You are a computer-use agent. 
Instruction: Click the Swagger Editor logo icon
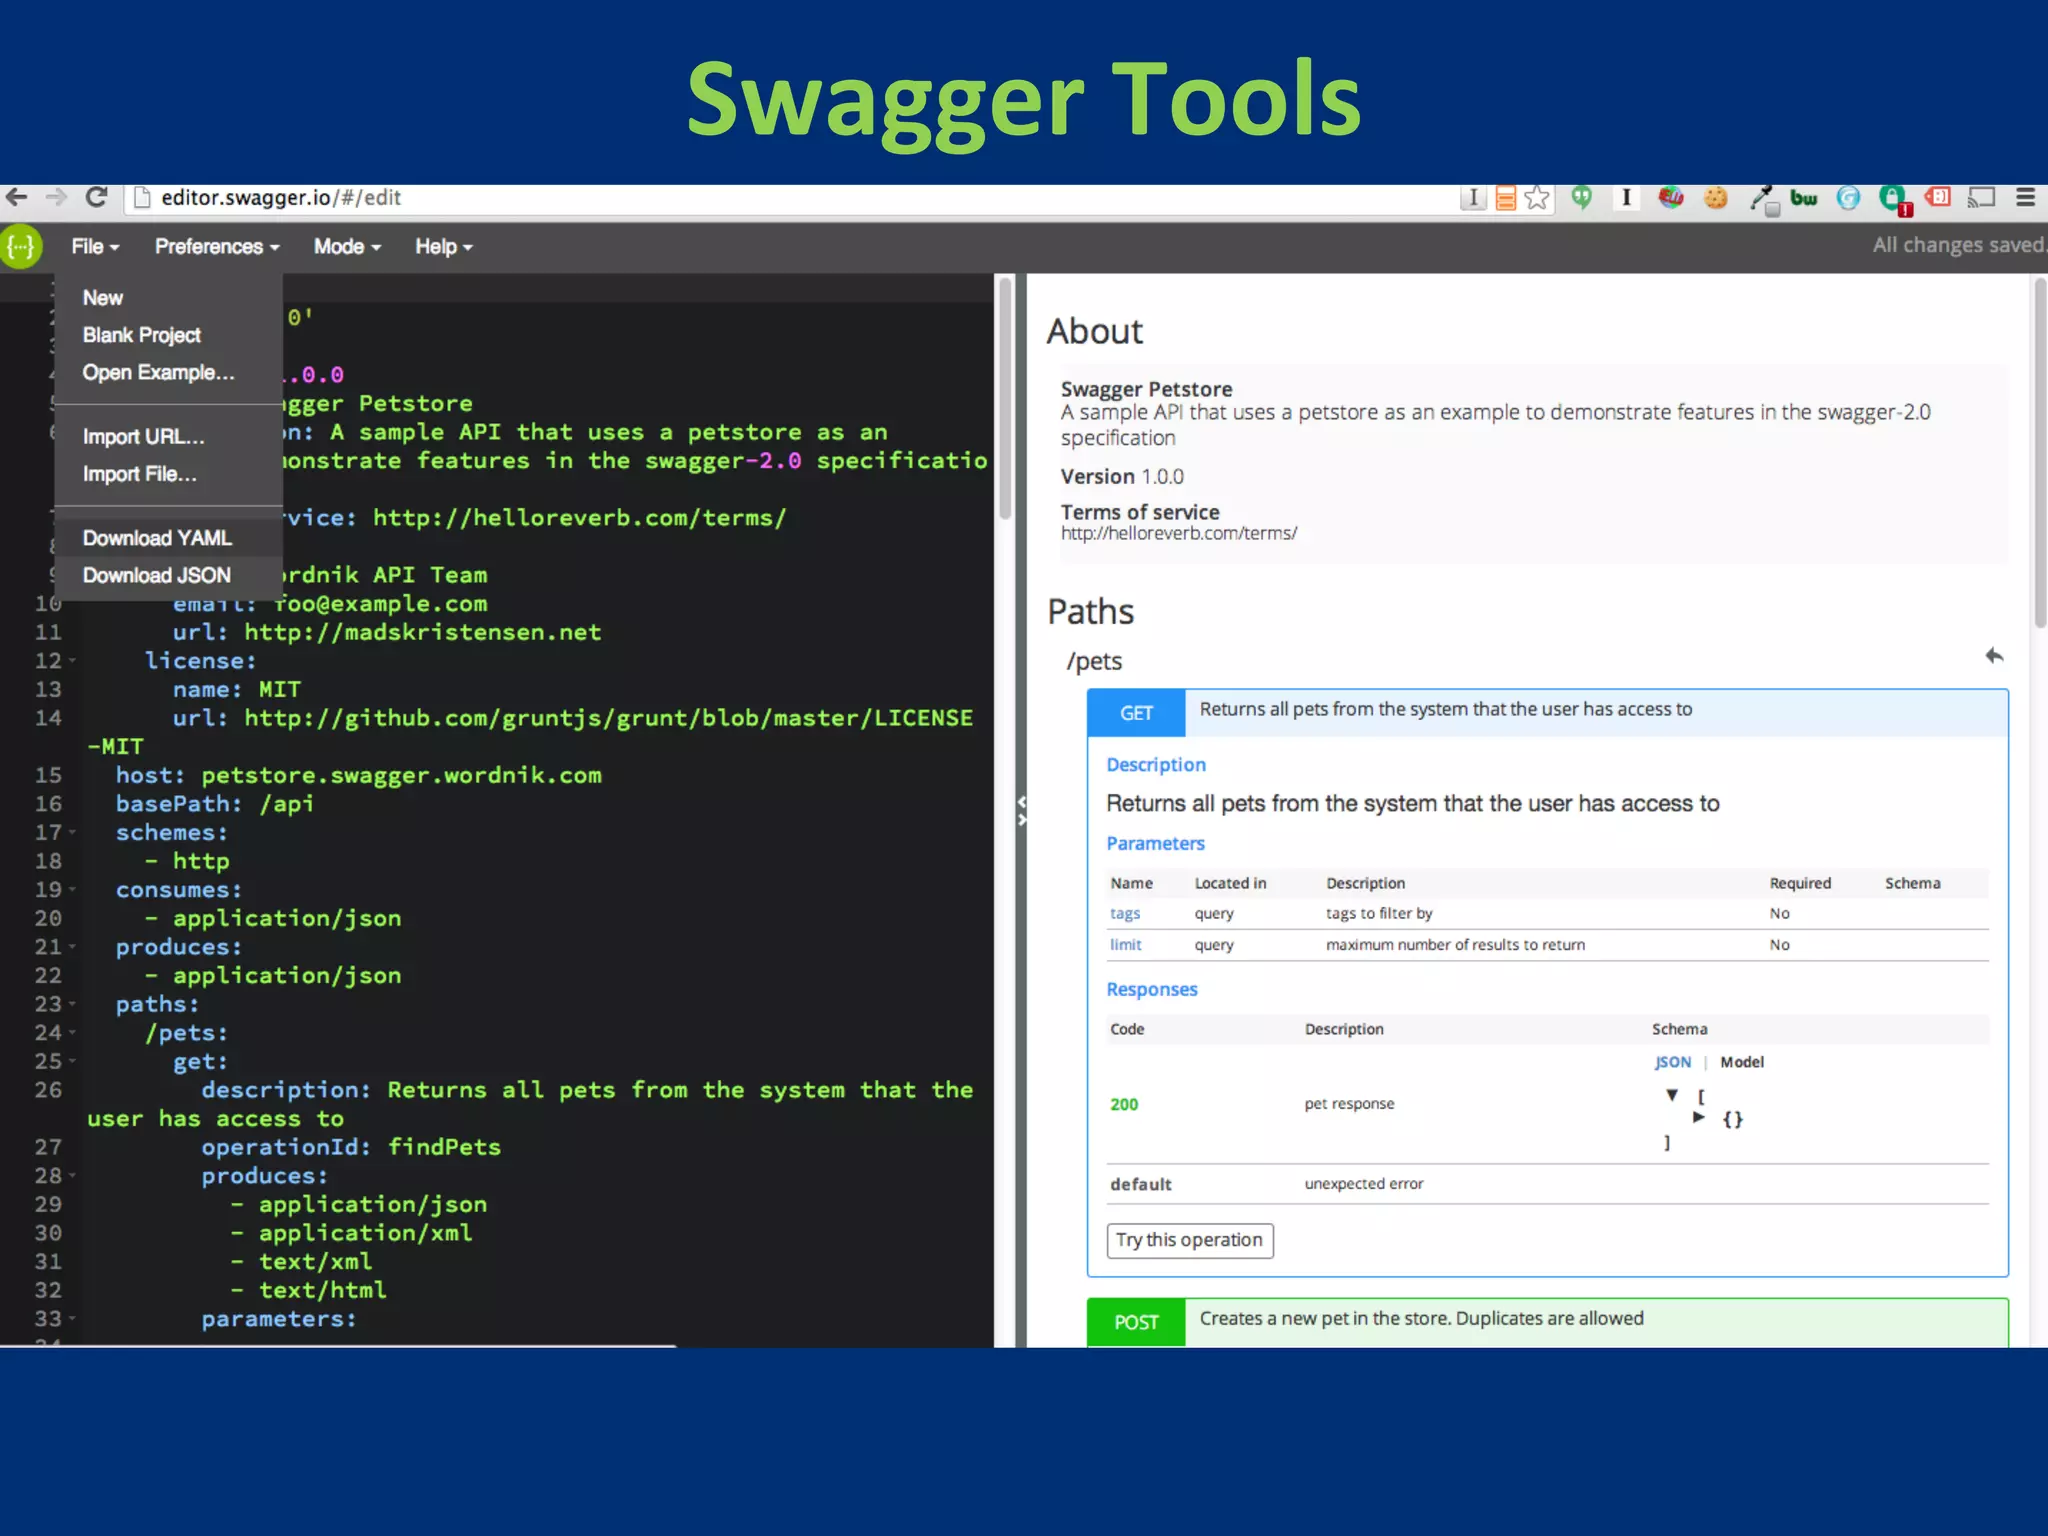click(x=21, y=246)
